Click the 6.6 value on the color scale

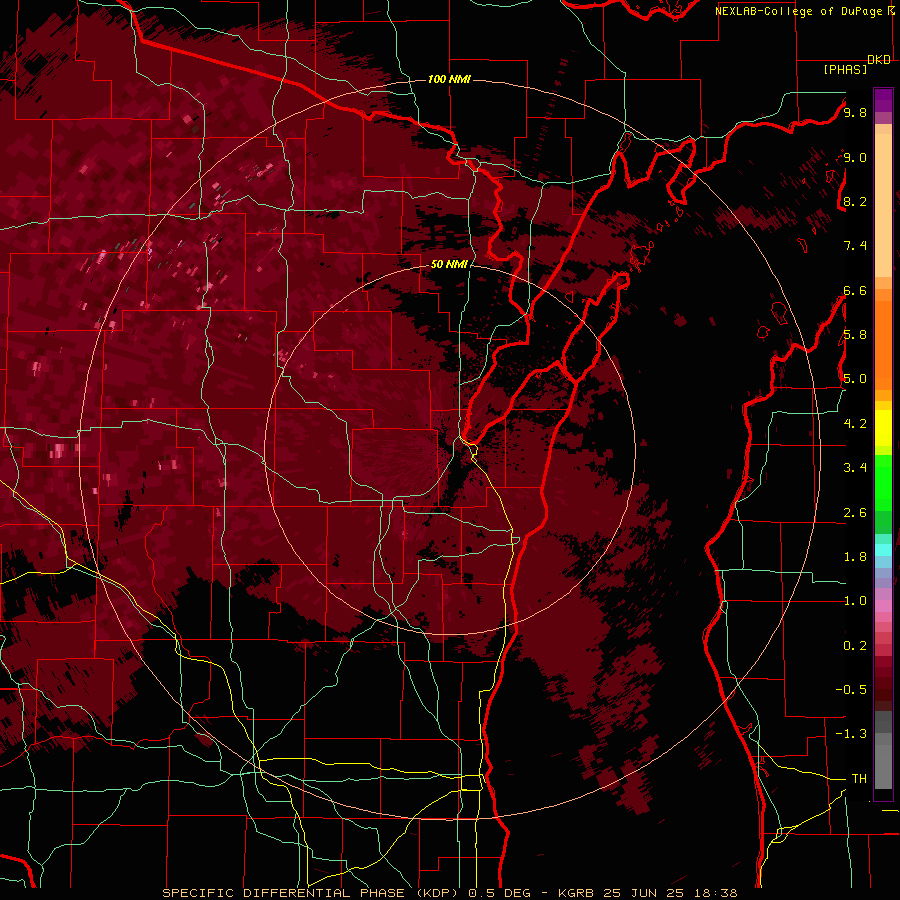[855, 290]
